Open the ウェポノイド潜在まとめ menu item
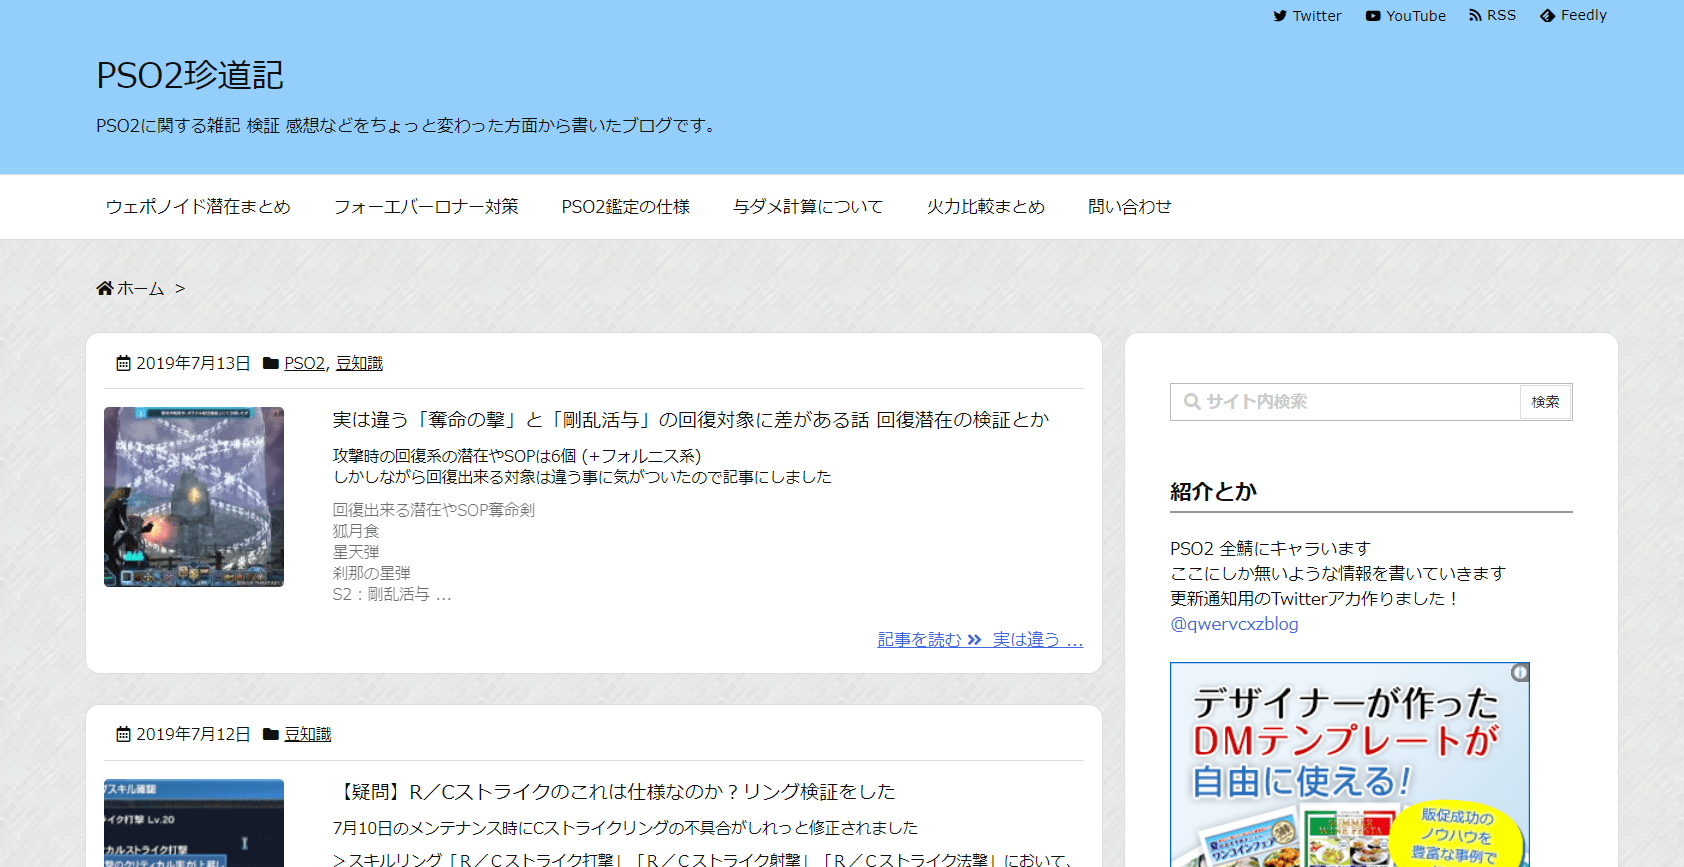 tap(198, 206)
